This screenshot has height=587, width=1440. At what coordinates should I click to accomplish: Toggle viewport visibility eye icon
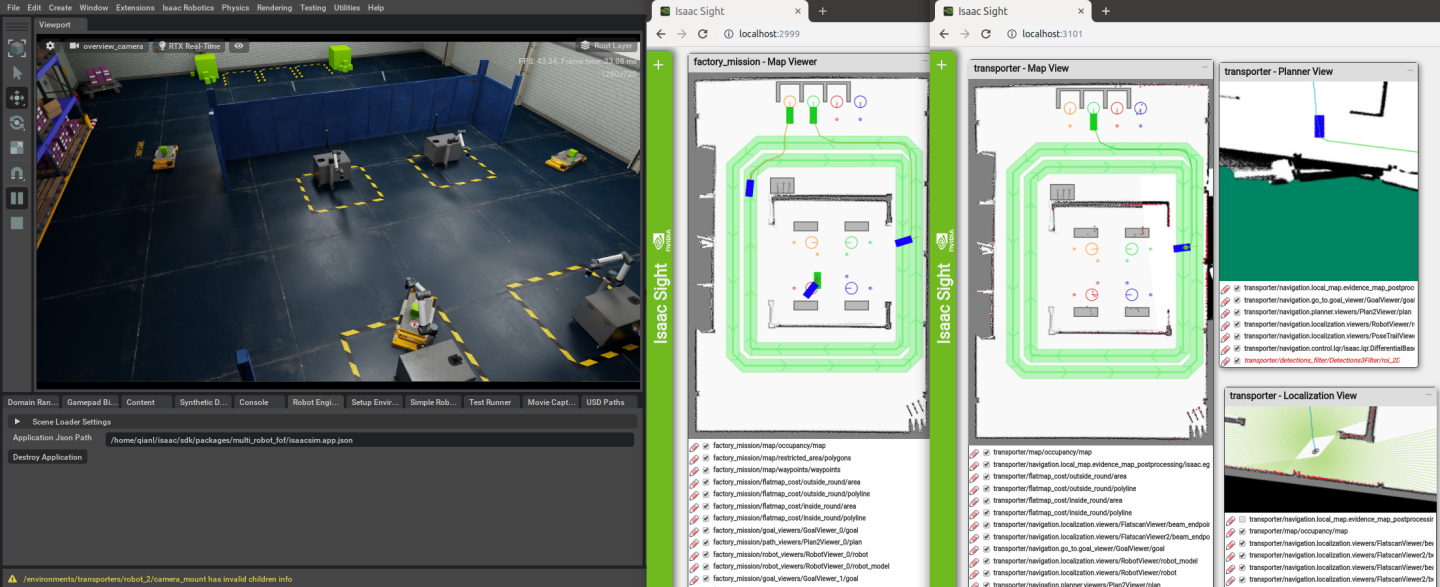coord(239,46)
